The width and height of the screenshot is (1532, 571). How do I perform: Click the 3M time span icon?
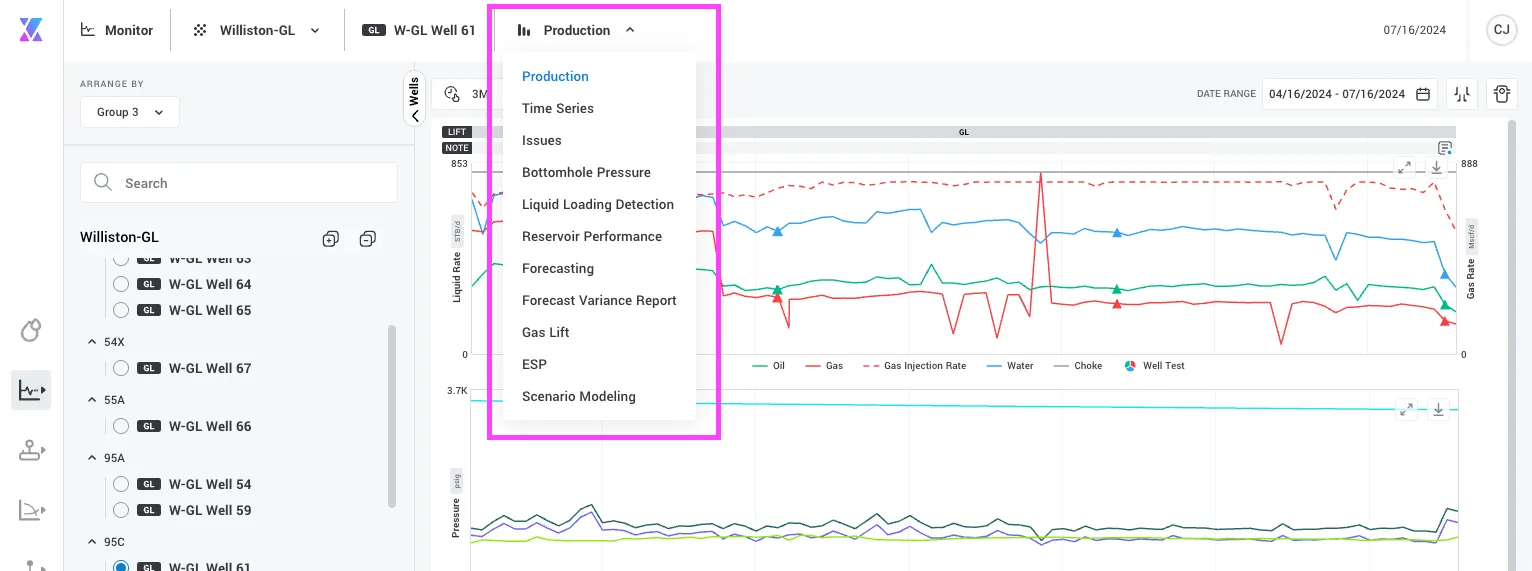click(452, 94)
